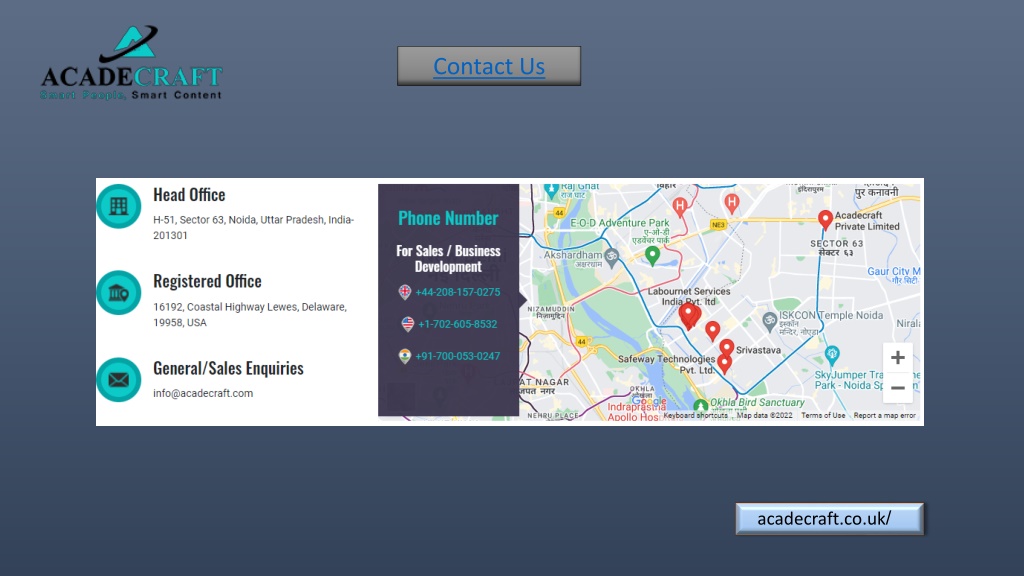Call the +1-702-605-8532 number
The height and width of the screenshot is (576, 1024).
pos(458,324)
